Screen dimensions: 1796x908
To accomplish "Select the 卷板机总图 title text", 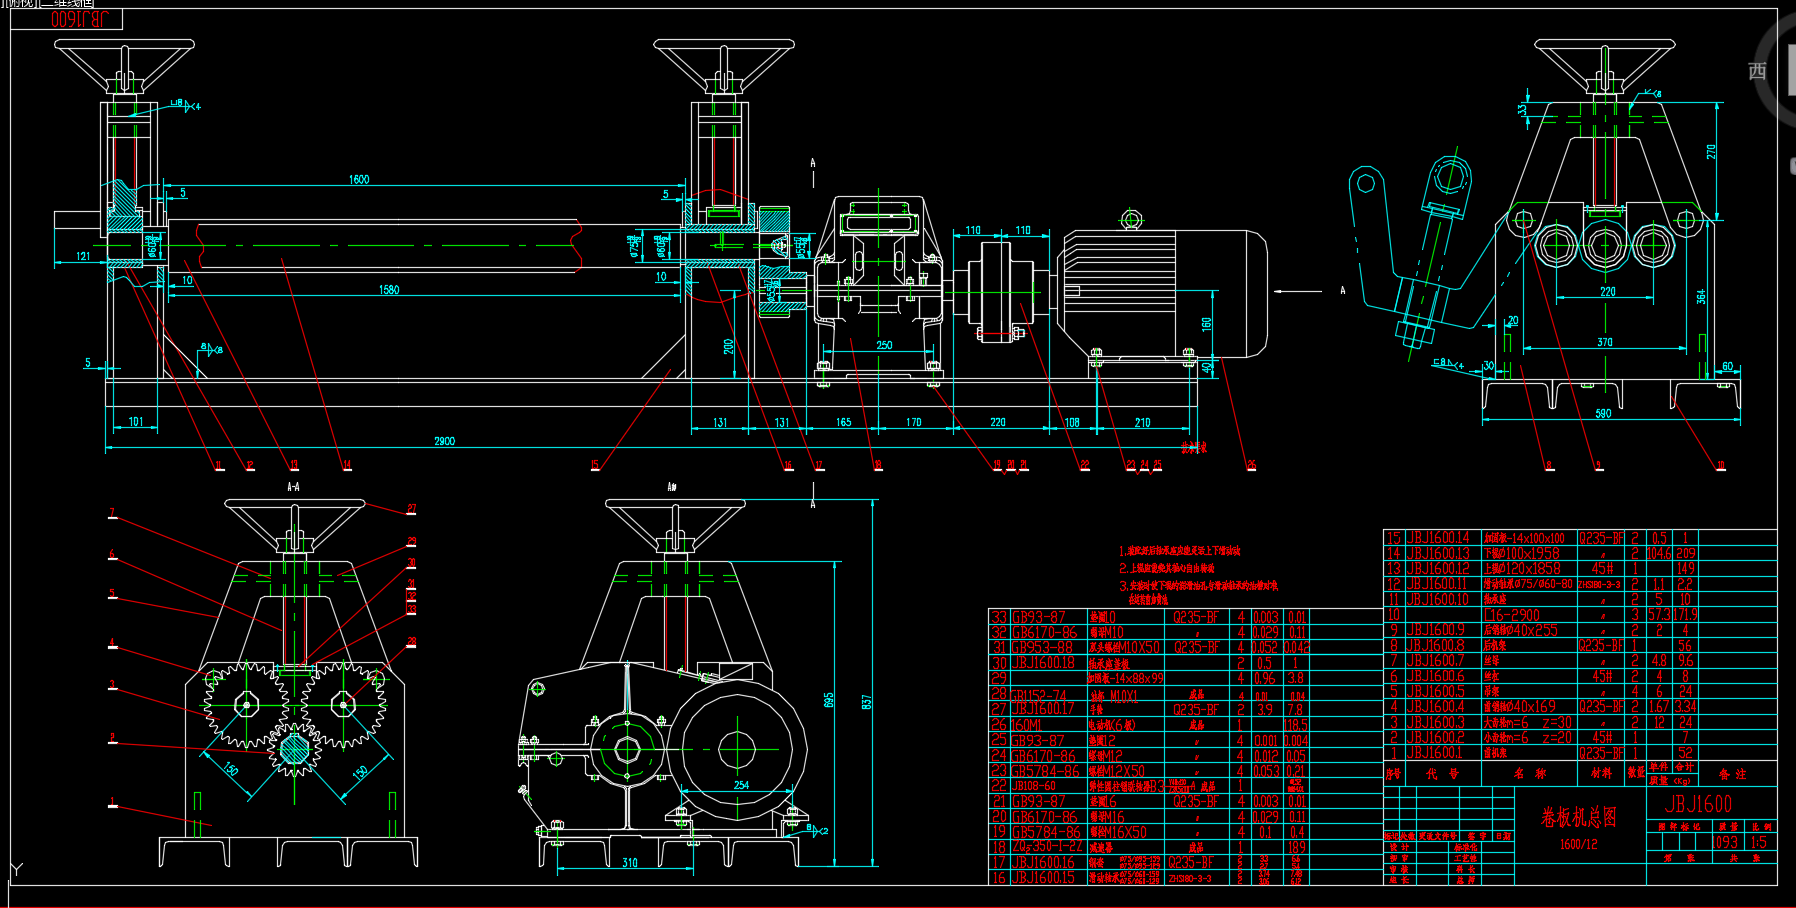I will click(1579, 817).
